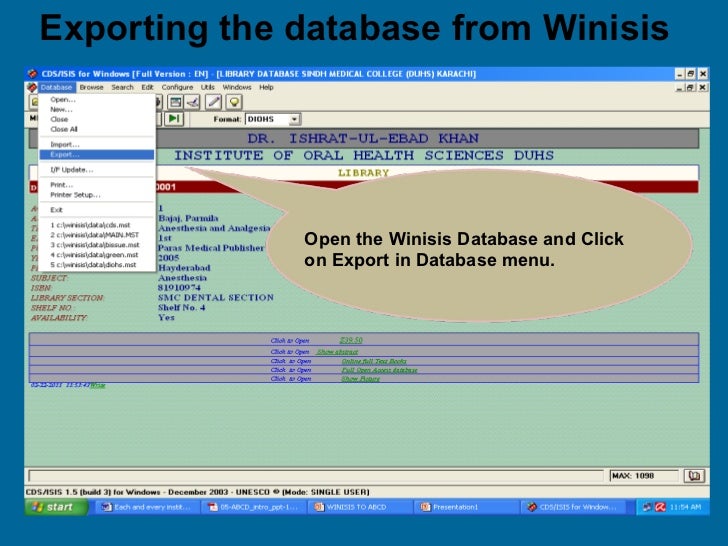Switch to 05-ABCD_intro_ppt taskbar item
The width and height of the screenshot is (728, 546).
254,507
